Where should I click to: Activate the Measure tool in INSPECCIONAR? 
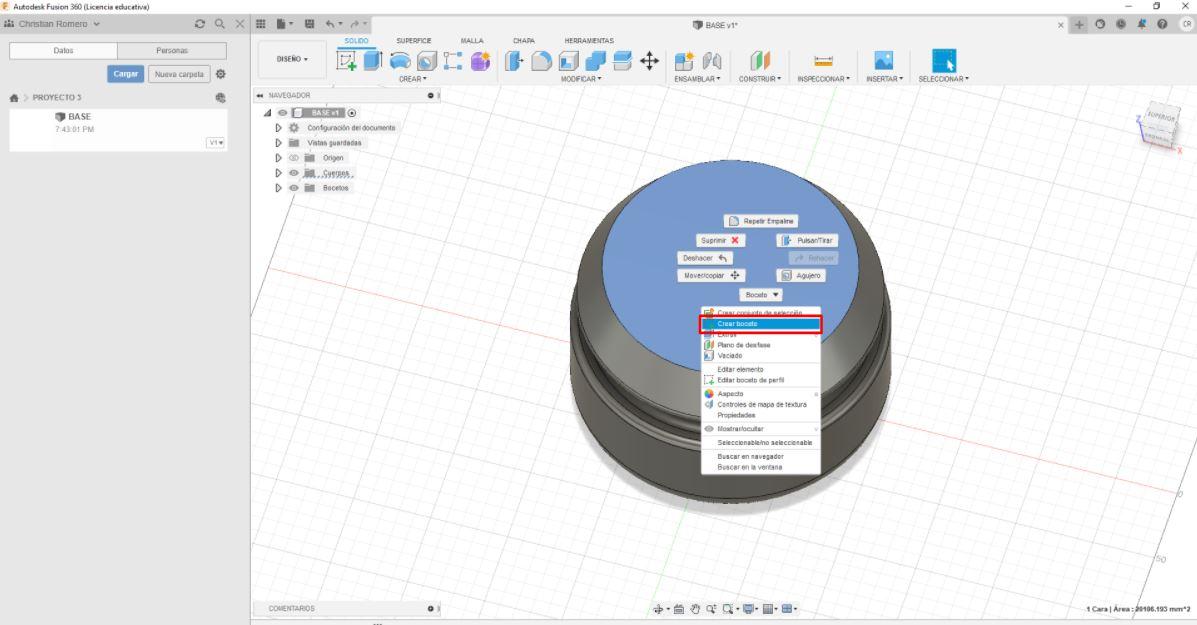pyautogui.click(x=823, y=61)
